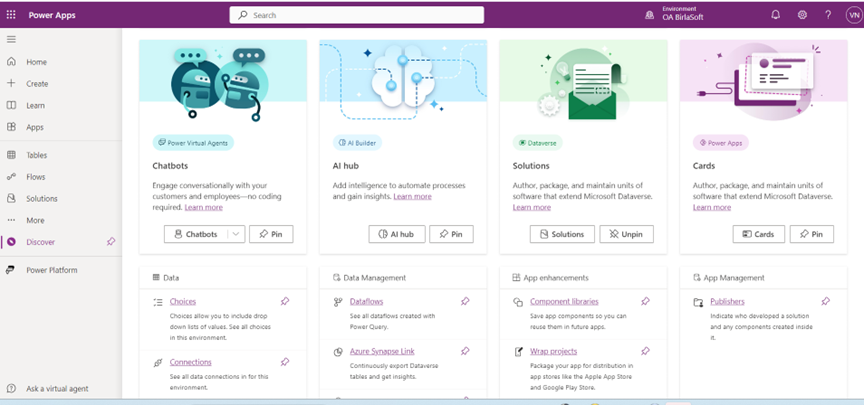
Task: Ask a virtual agent in sidebar
Action: point(58,388)
